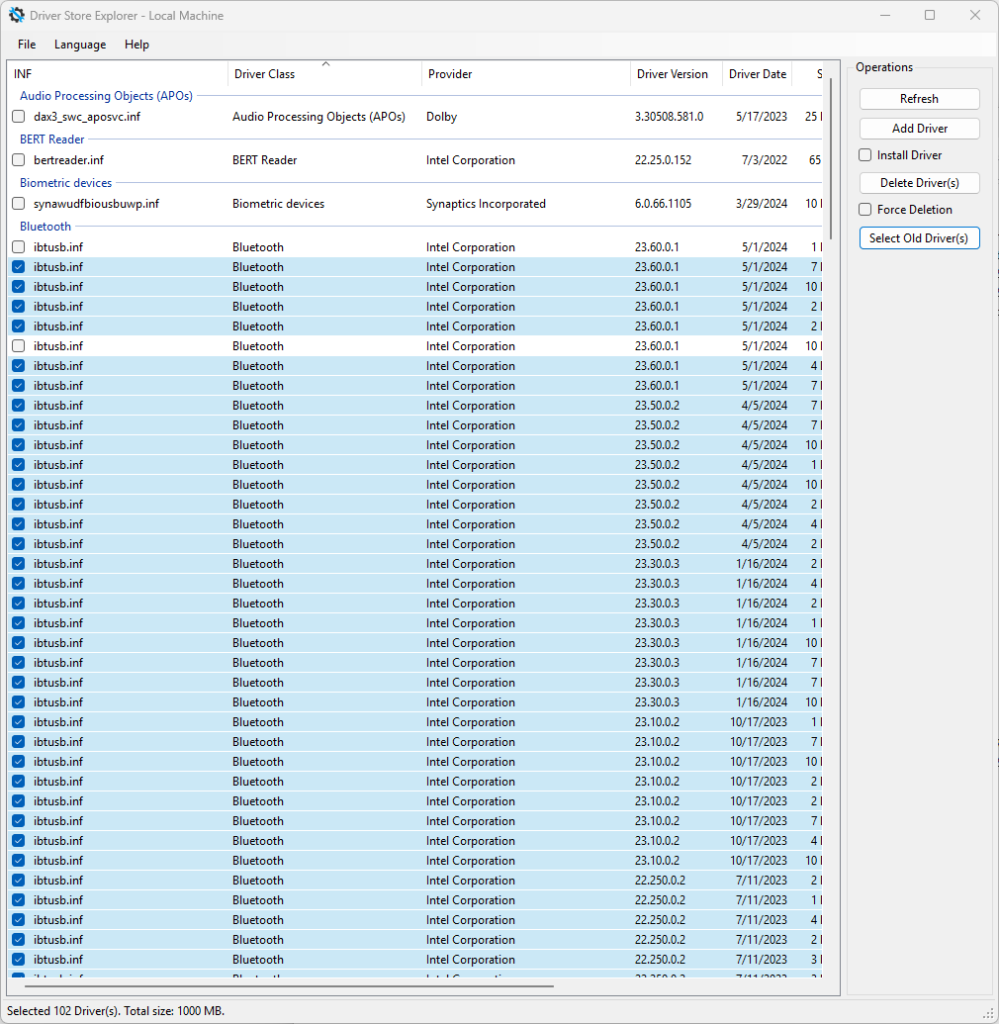Enable the Force Deletion checkbox
The height and width of the screenshot is (1024, 999).
pyautogui.click(x=866, y=210)
